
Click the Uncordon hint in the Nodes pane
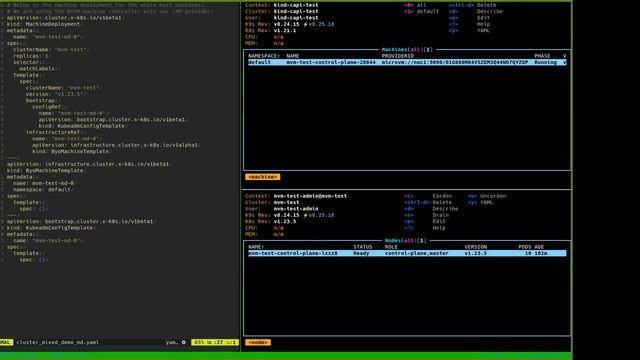pos(493,196)
